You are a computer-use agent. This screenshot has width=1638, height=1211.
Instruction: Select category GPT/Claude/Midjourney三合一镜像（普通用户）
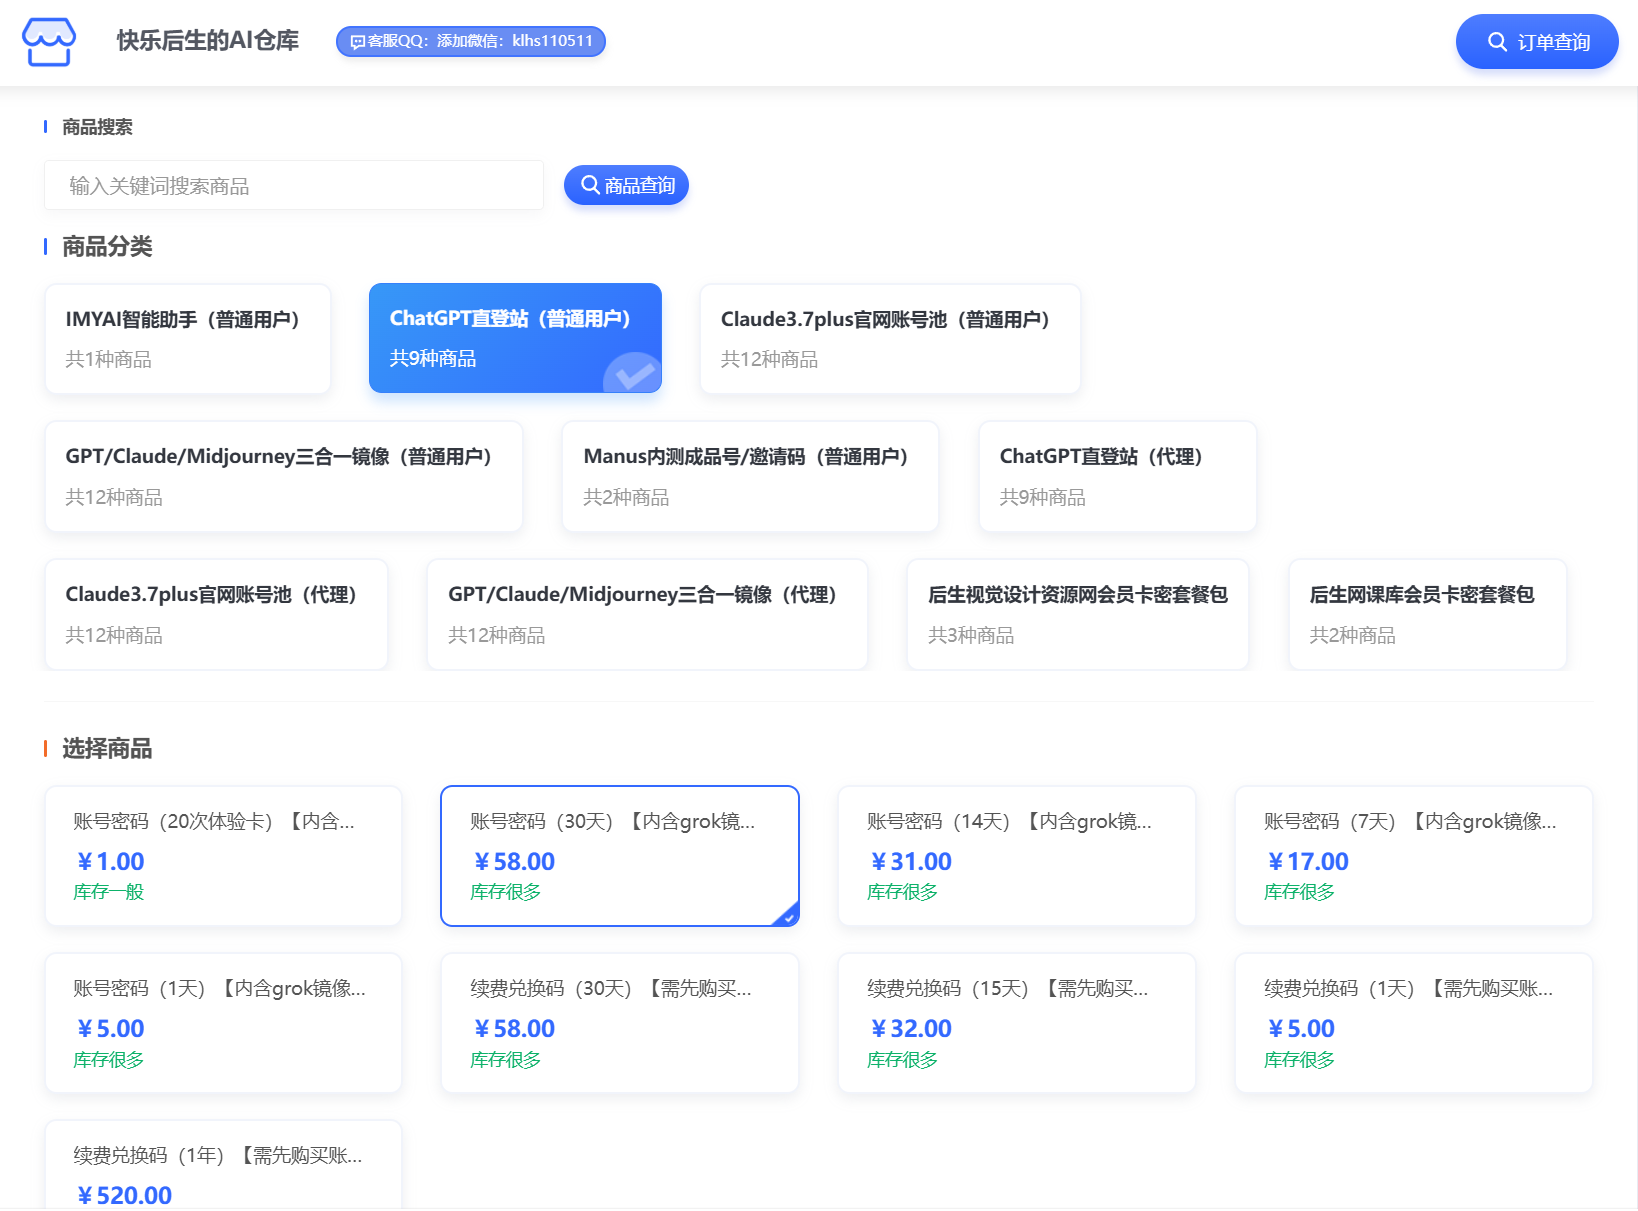284,477
